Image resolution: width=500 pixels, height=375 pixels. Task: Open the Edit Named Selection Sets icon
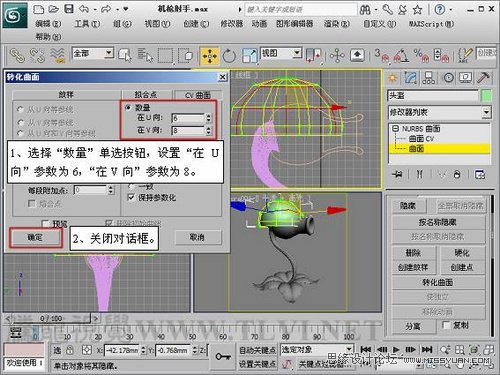pos(465,55)
